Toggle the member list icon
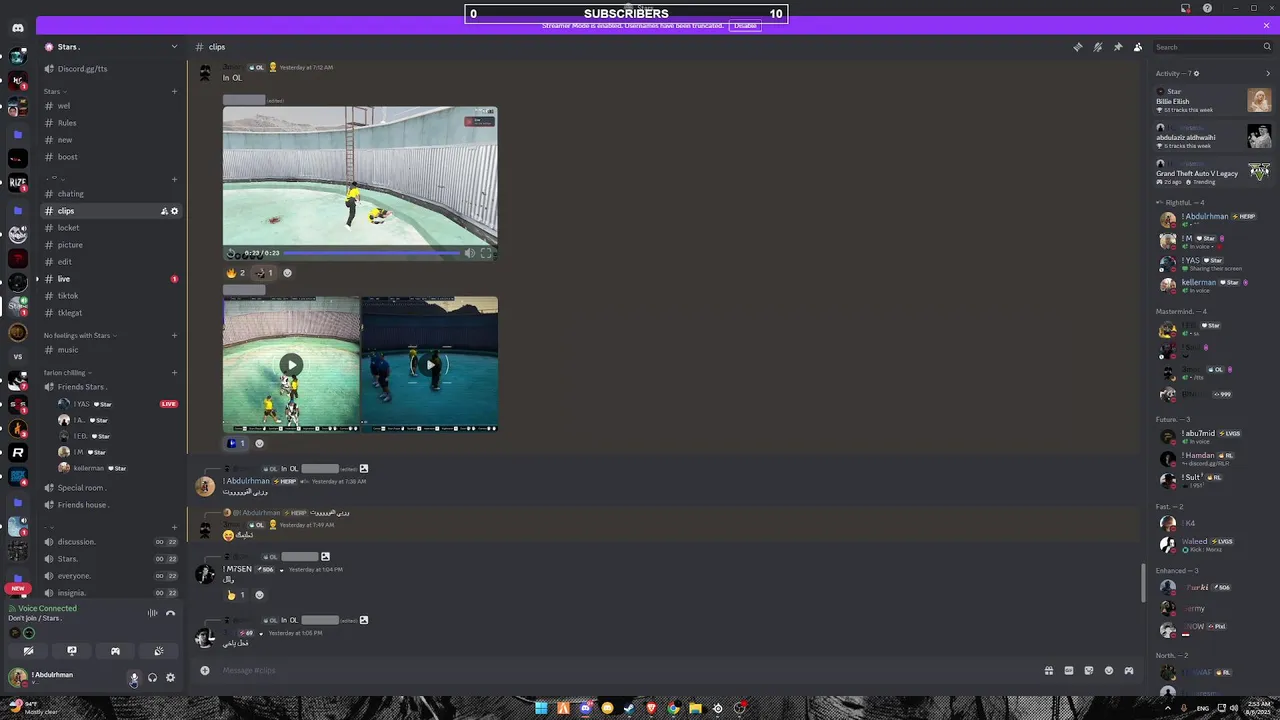 (x=1137, y=47)
